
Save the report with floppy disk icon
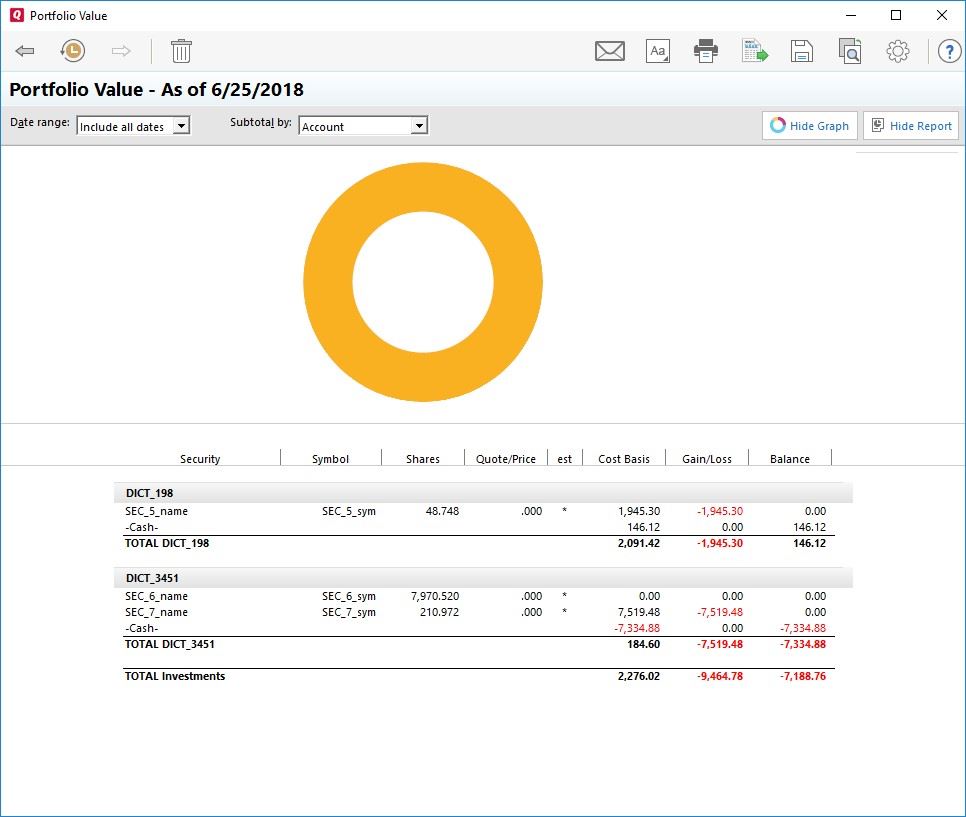[801, 51]
